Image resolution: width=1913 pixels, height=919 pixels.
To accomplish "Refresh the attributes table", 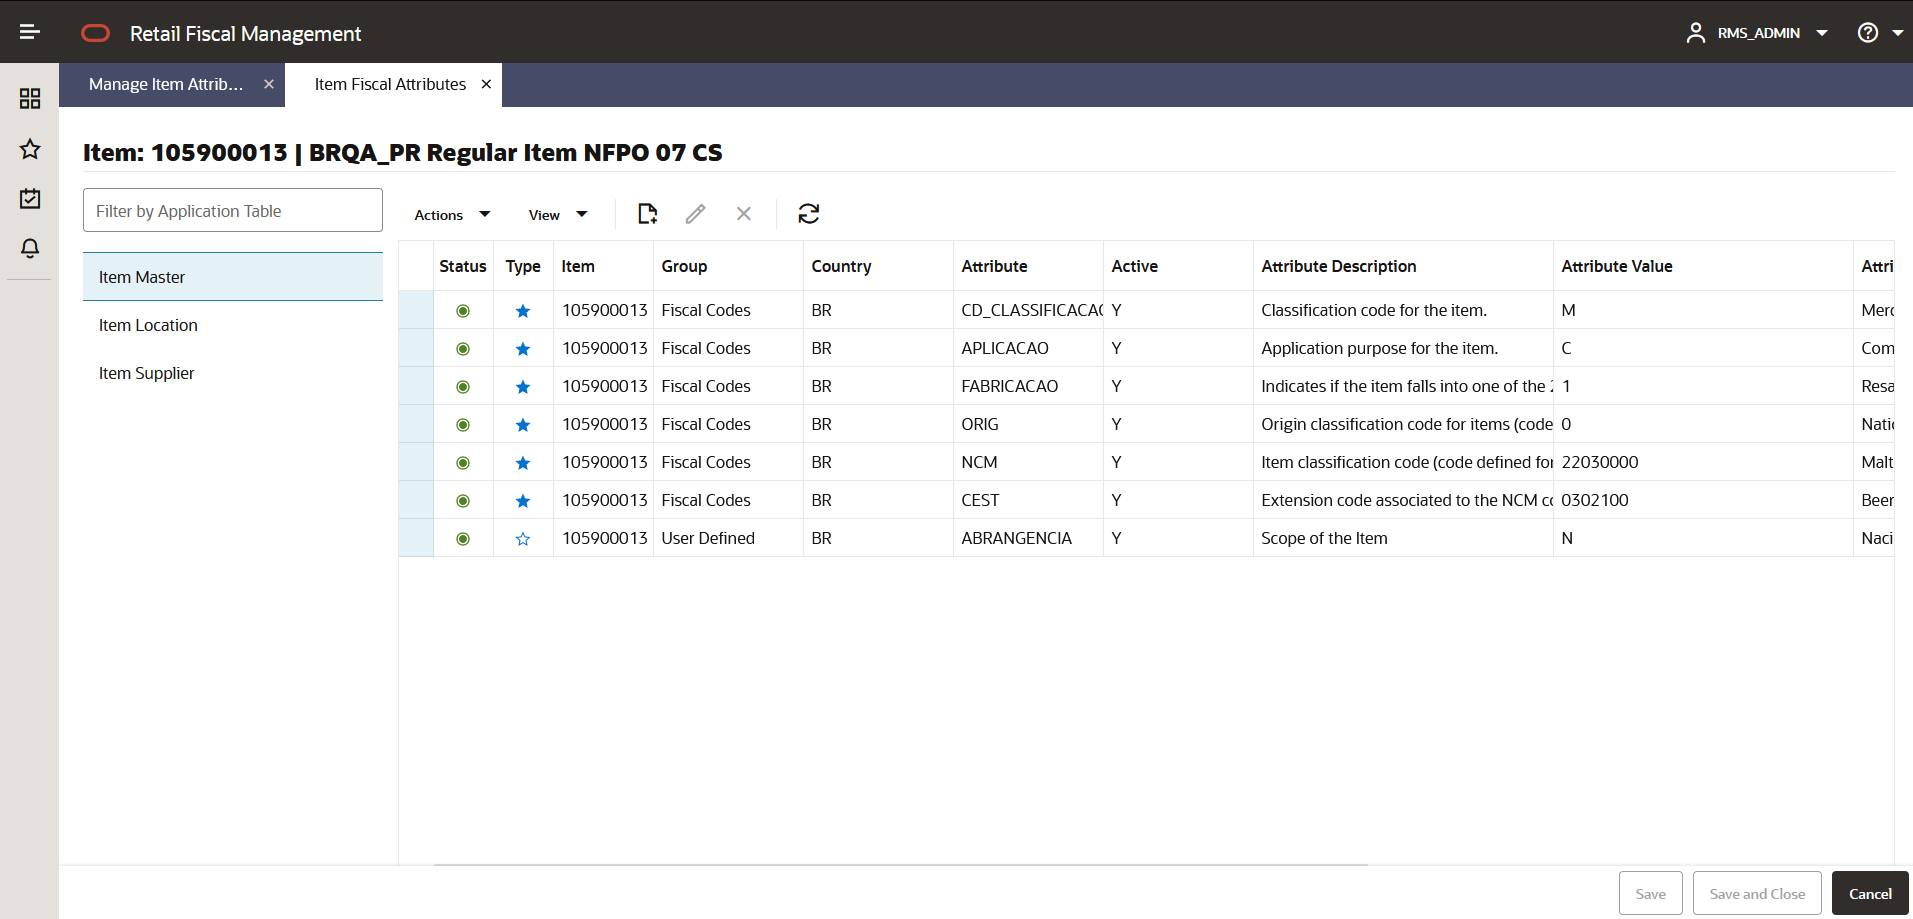I will point(809,214).
